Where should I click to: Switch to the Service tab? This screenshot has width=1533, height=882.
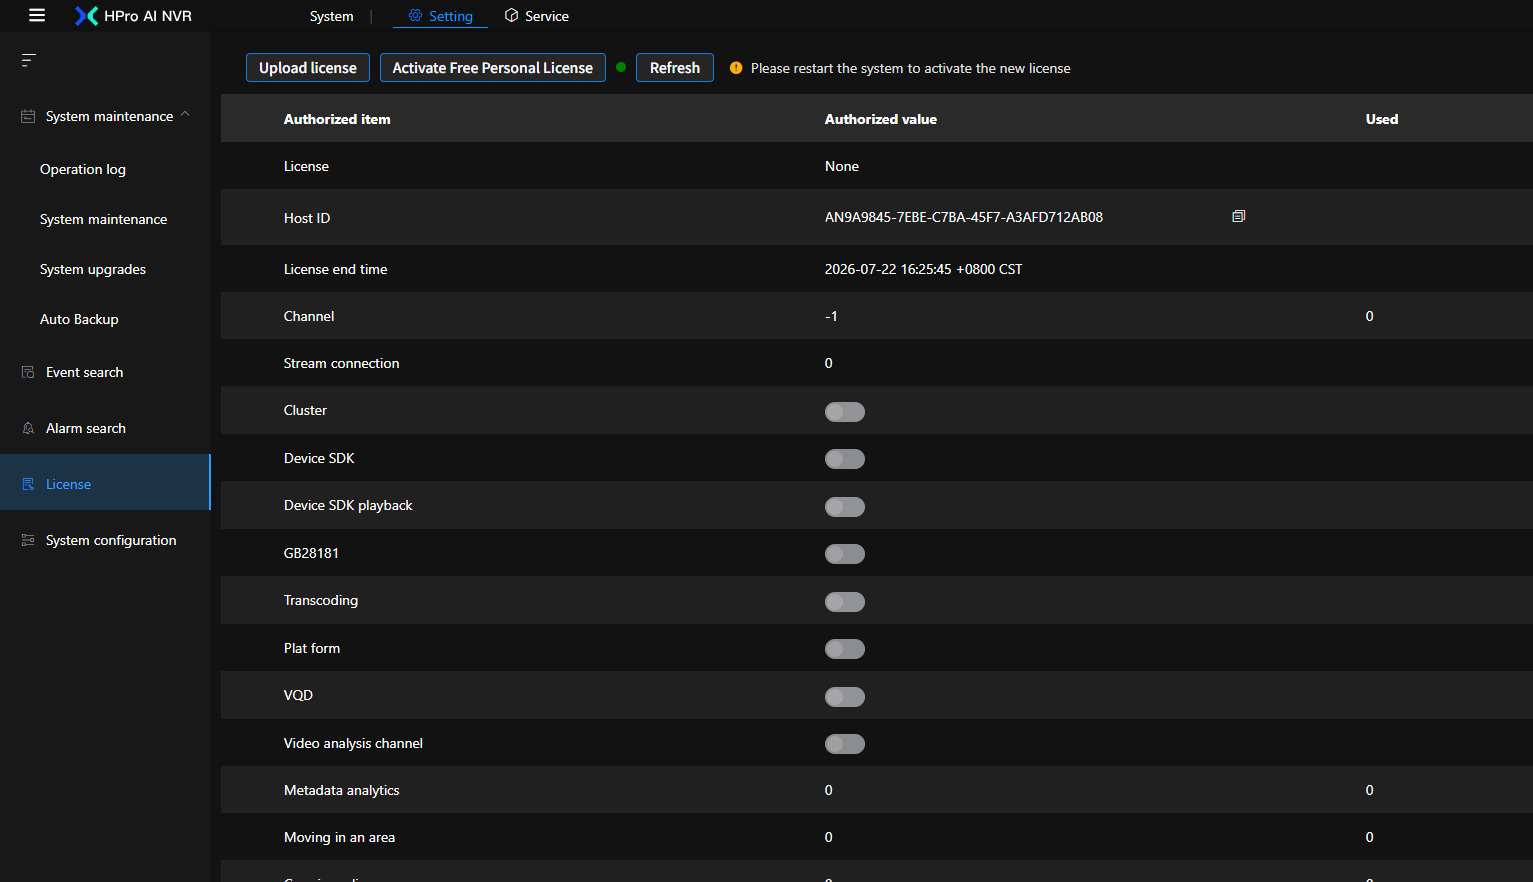tap(536, 16)
